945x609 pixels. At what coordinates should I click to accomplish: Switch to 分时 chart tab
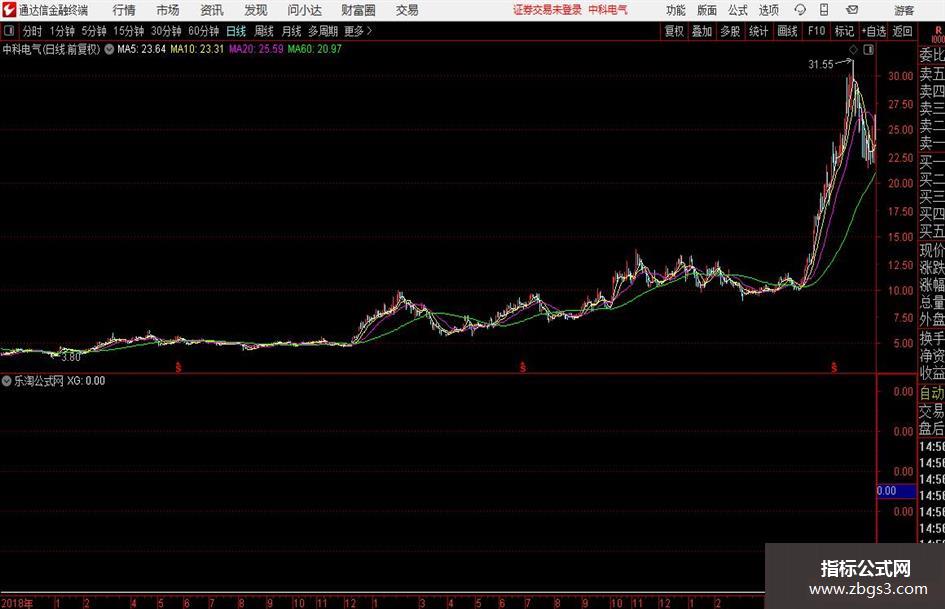(x=33, y=31)
